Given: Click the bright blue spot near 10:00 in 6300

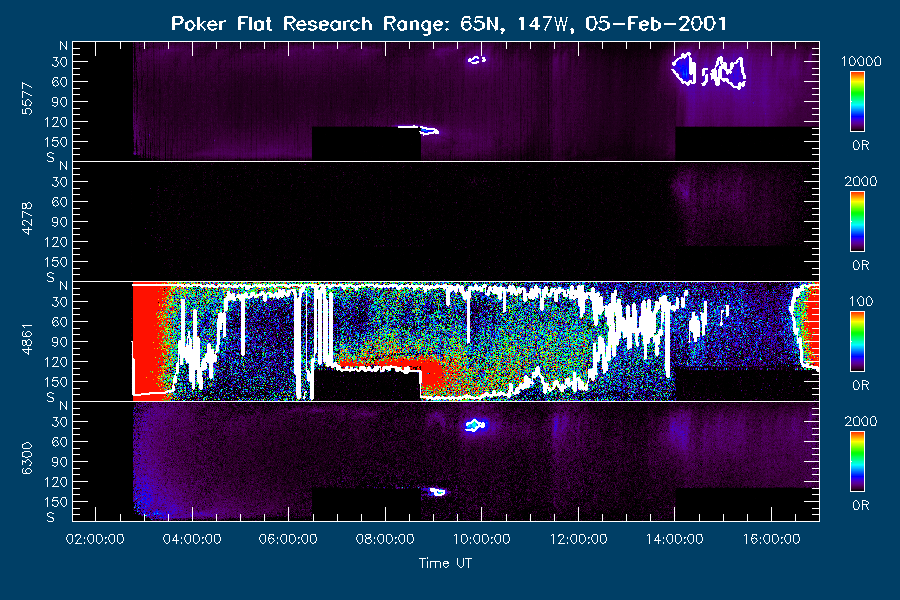Looking at the screenshot, I should [475, 425].
